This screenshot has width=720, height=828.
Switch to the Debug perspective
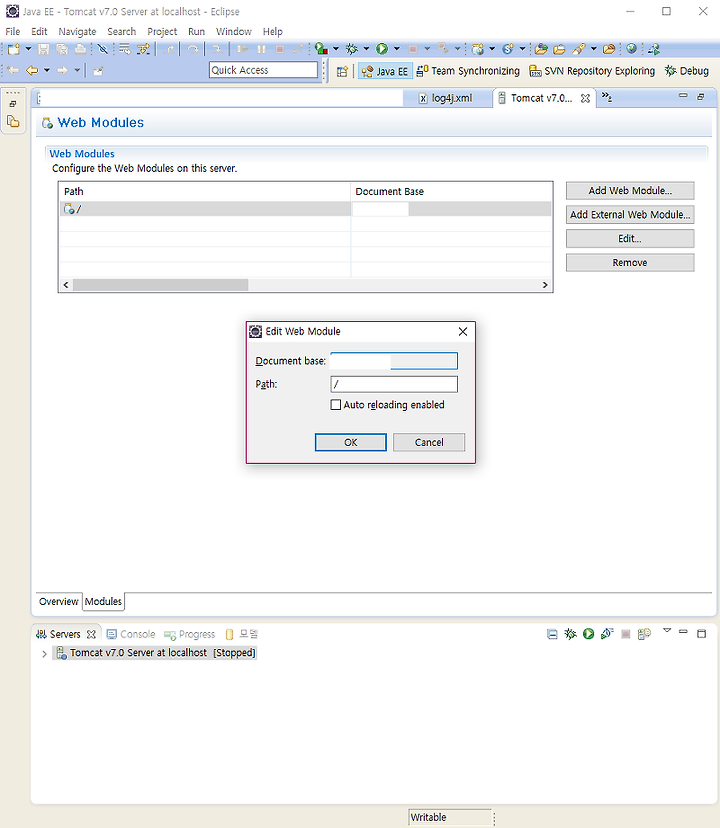[687, 71]
